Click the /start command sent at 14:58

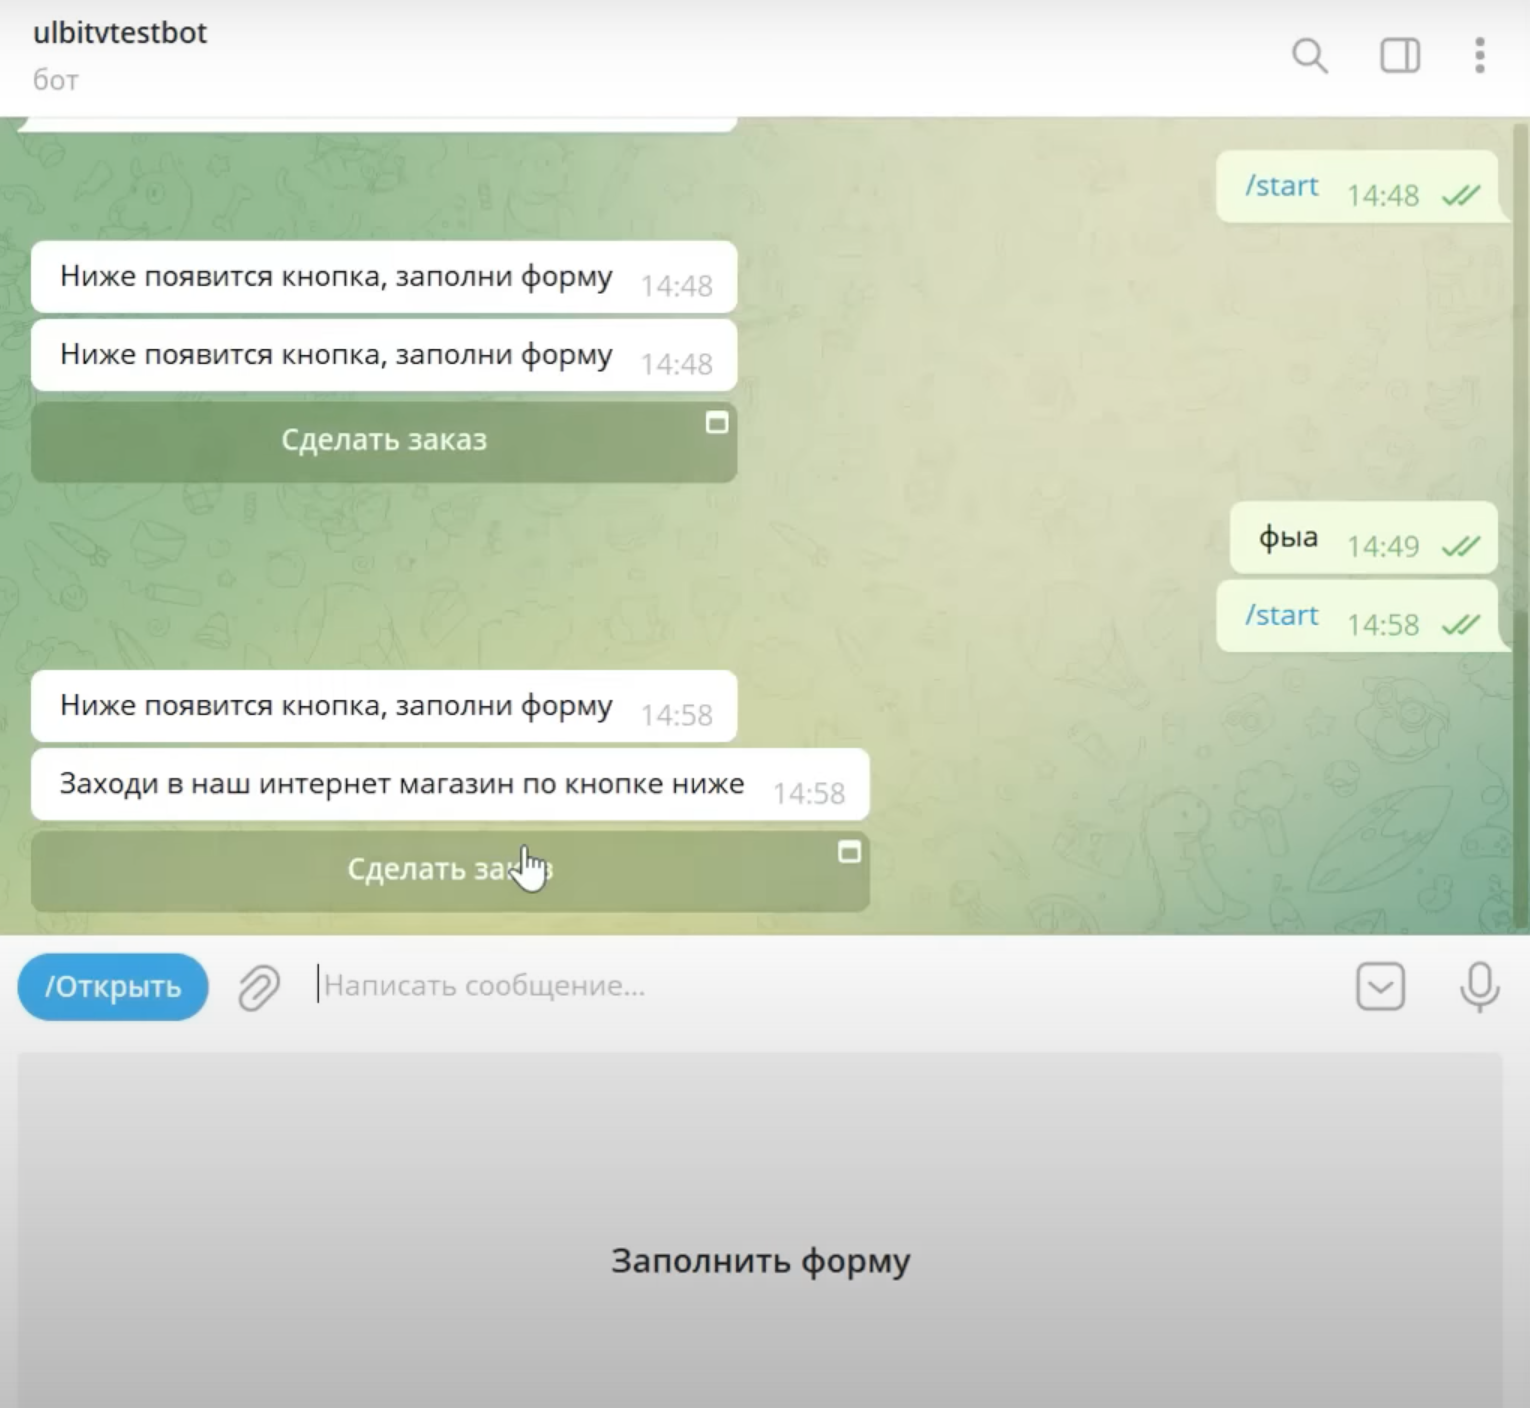click(x=1281, y=615)
